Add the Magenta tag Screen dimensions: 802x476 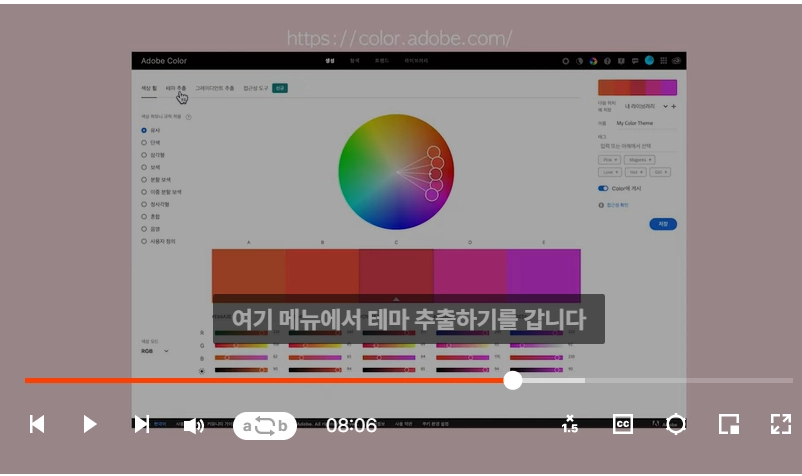coord(639,160)
